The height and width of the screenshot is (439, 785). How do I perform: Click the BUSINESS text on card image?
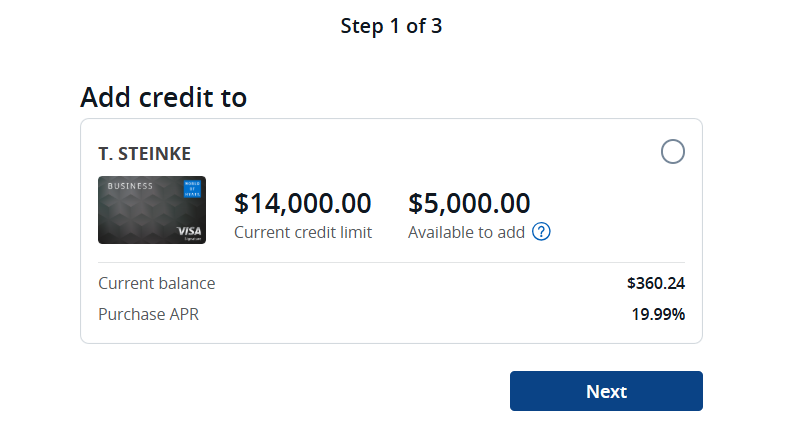(x=130, y=186)
